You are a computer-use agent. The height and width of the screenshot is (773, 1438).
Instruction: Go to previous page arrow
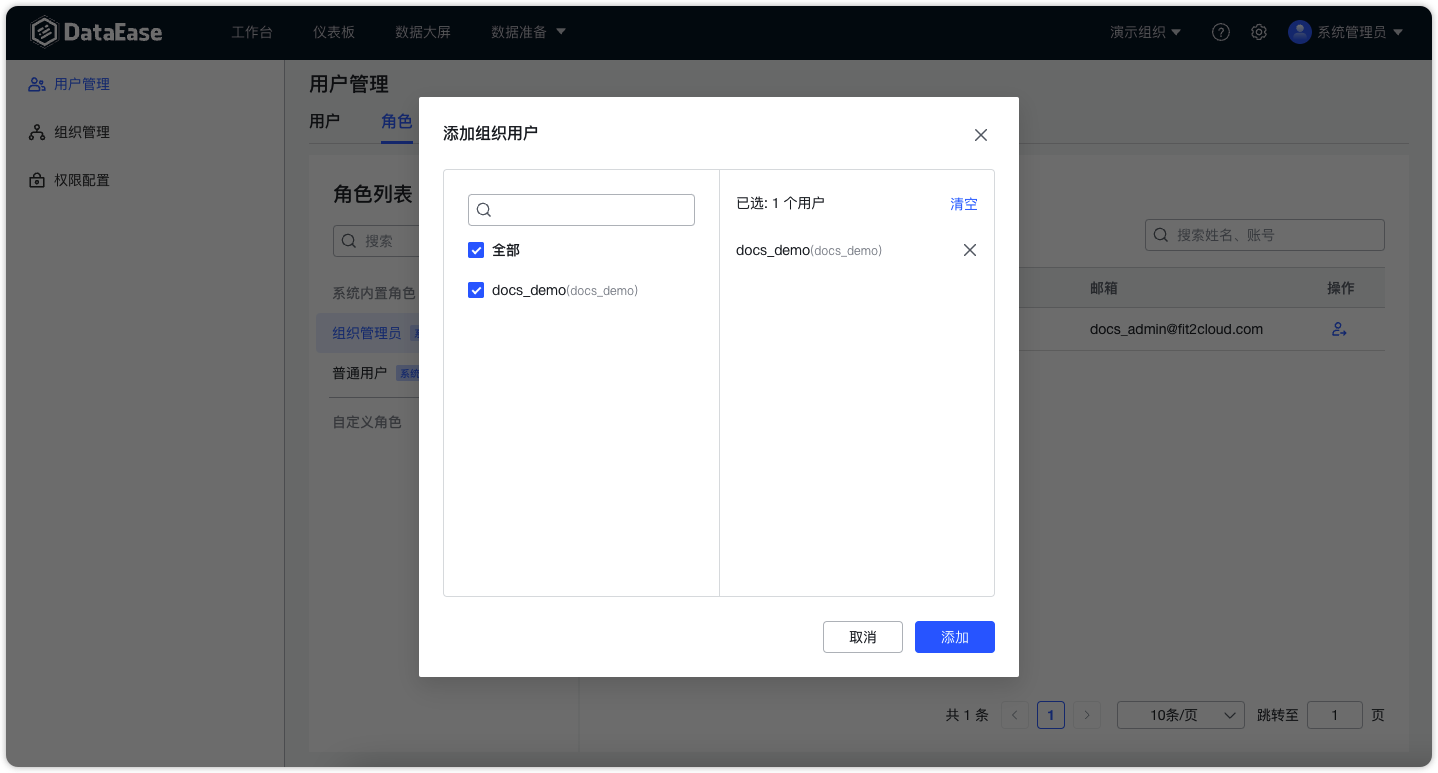(1015, 715)
